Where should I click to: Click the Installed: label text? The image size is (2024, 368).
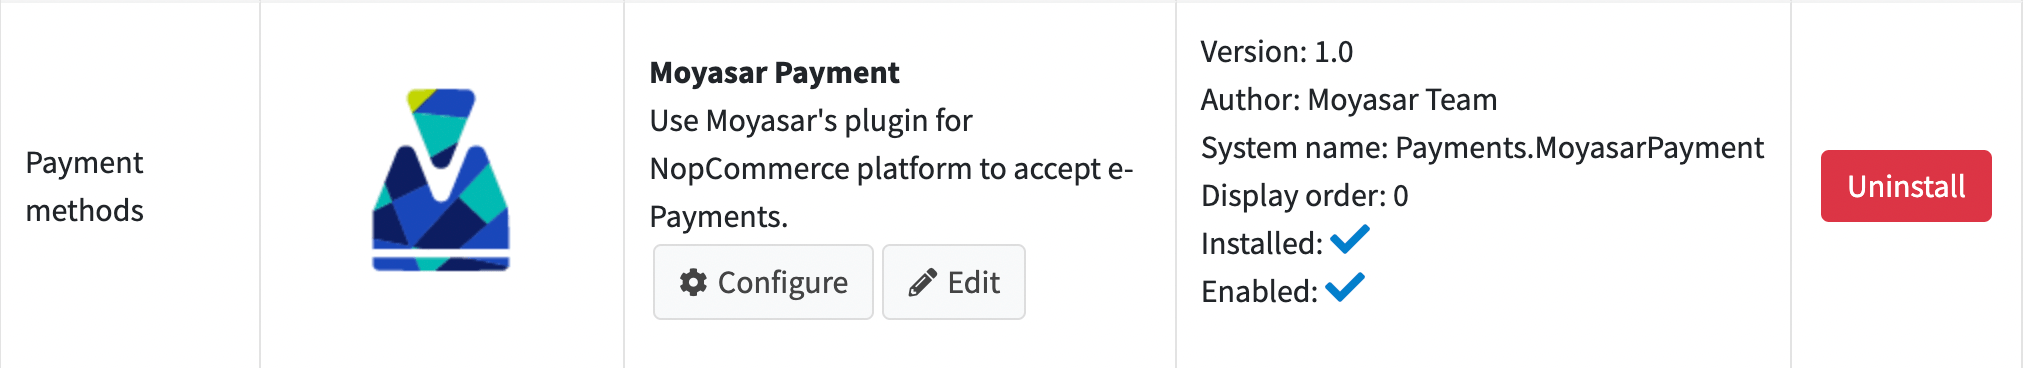pyautogui.click(x=1262, y=244)
